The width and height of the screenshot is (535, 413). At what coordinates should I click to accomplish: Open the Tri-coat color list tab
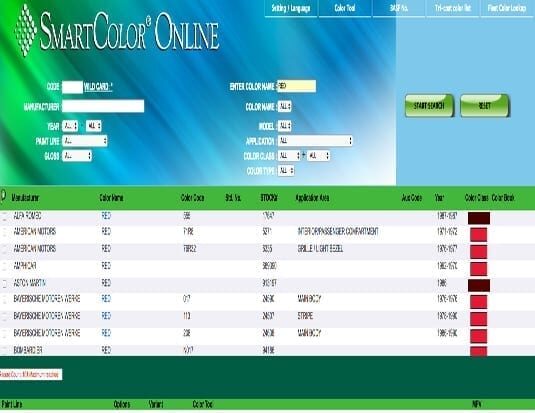tap(453, 8)
